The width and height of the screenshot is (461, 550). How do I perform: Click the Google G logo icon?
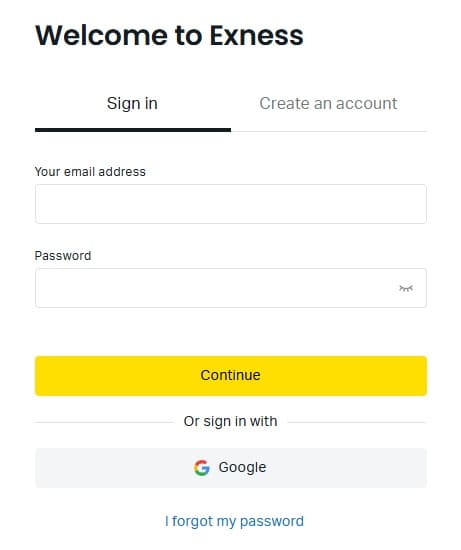point(202,468)
